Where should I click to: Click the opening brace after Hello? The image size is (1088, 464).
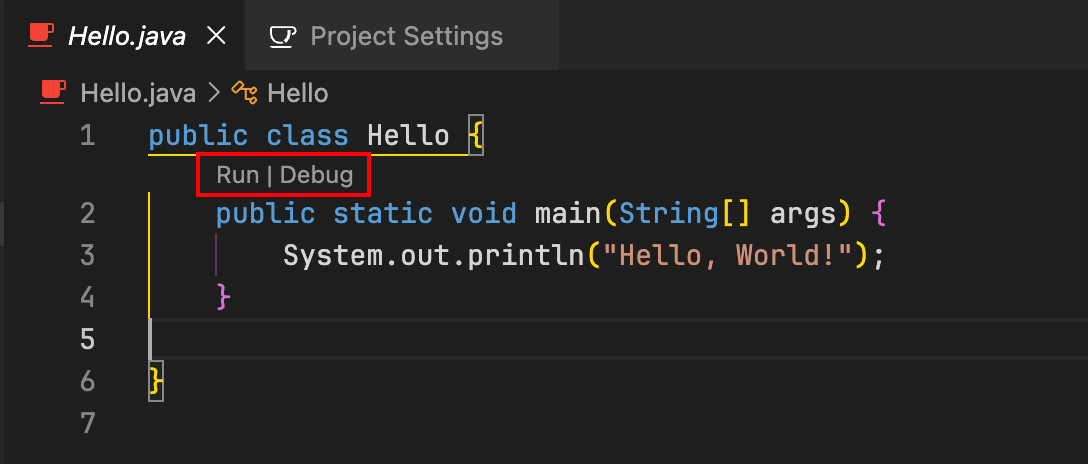click(x=475, y=136)
